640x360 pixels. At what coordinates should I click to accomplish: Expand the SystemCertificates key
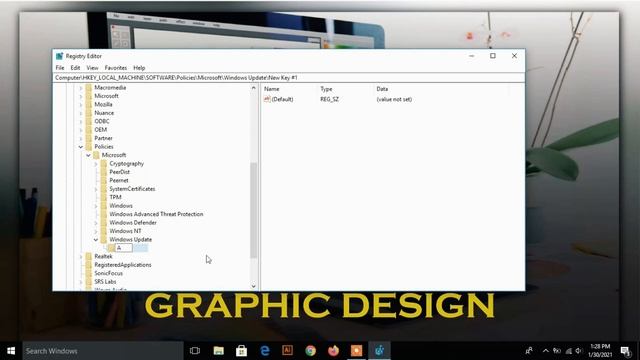tap(96, 189)
